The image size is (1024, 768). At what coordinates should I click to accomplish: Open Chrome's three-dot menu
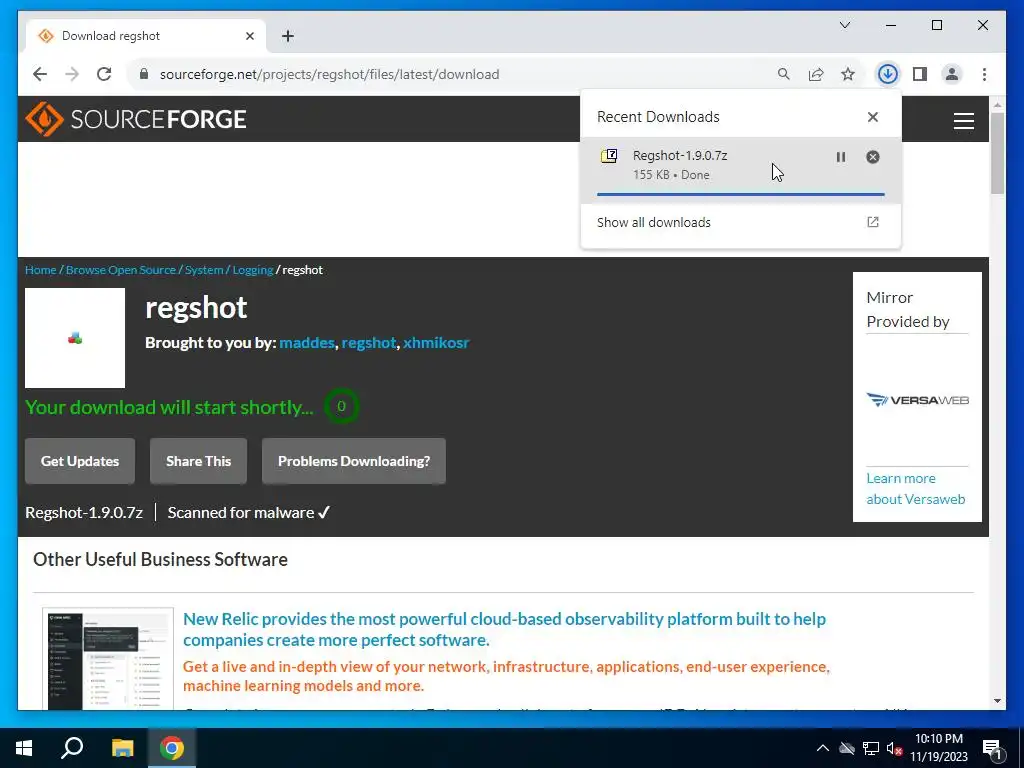[x=984, y=74]
